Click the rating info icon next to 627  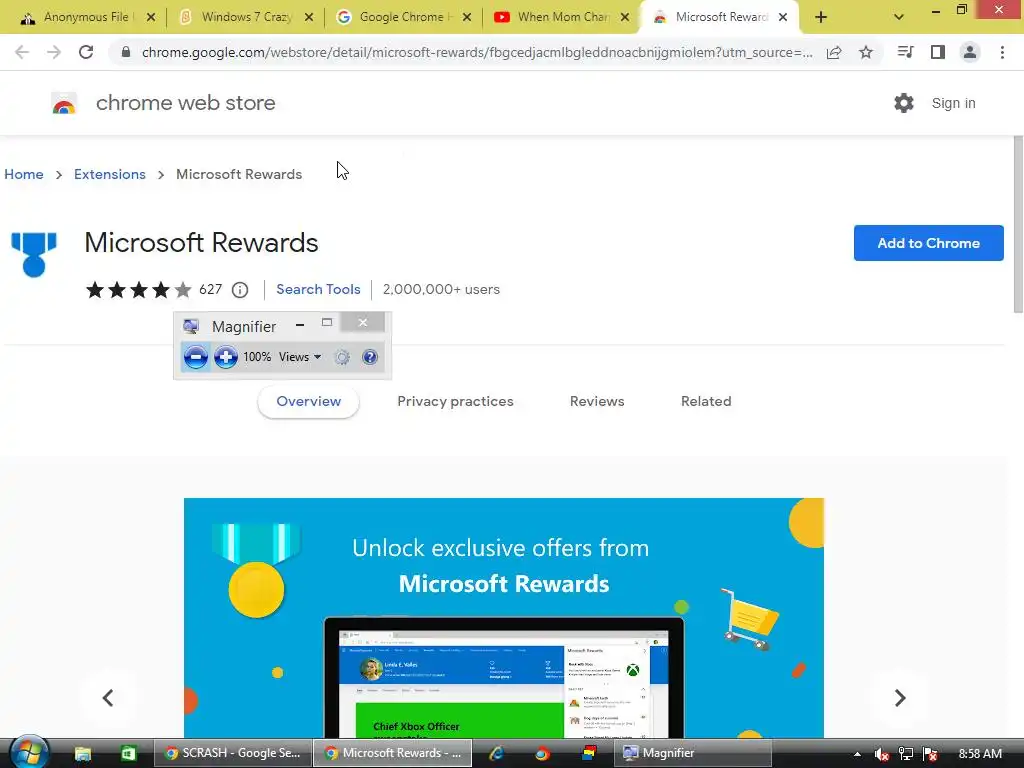click(240, 289)
